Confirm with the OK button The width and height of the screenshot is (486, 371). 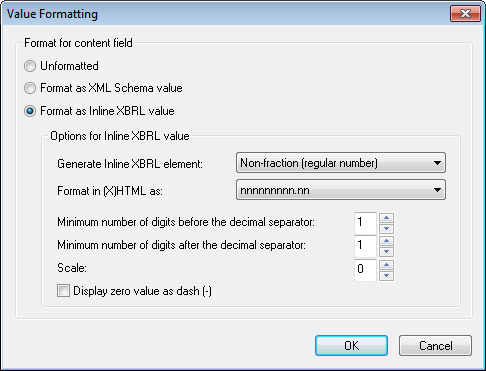click(351, 346)
